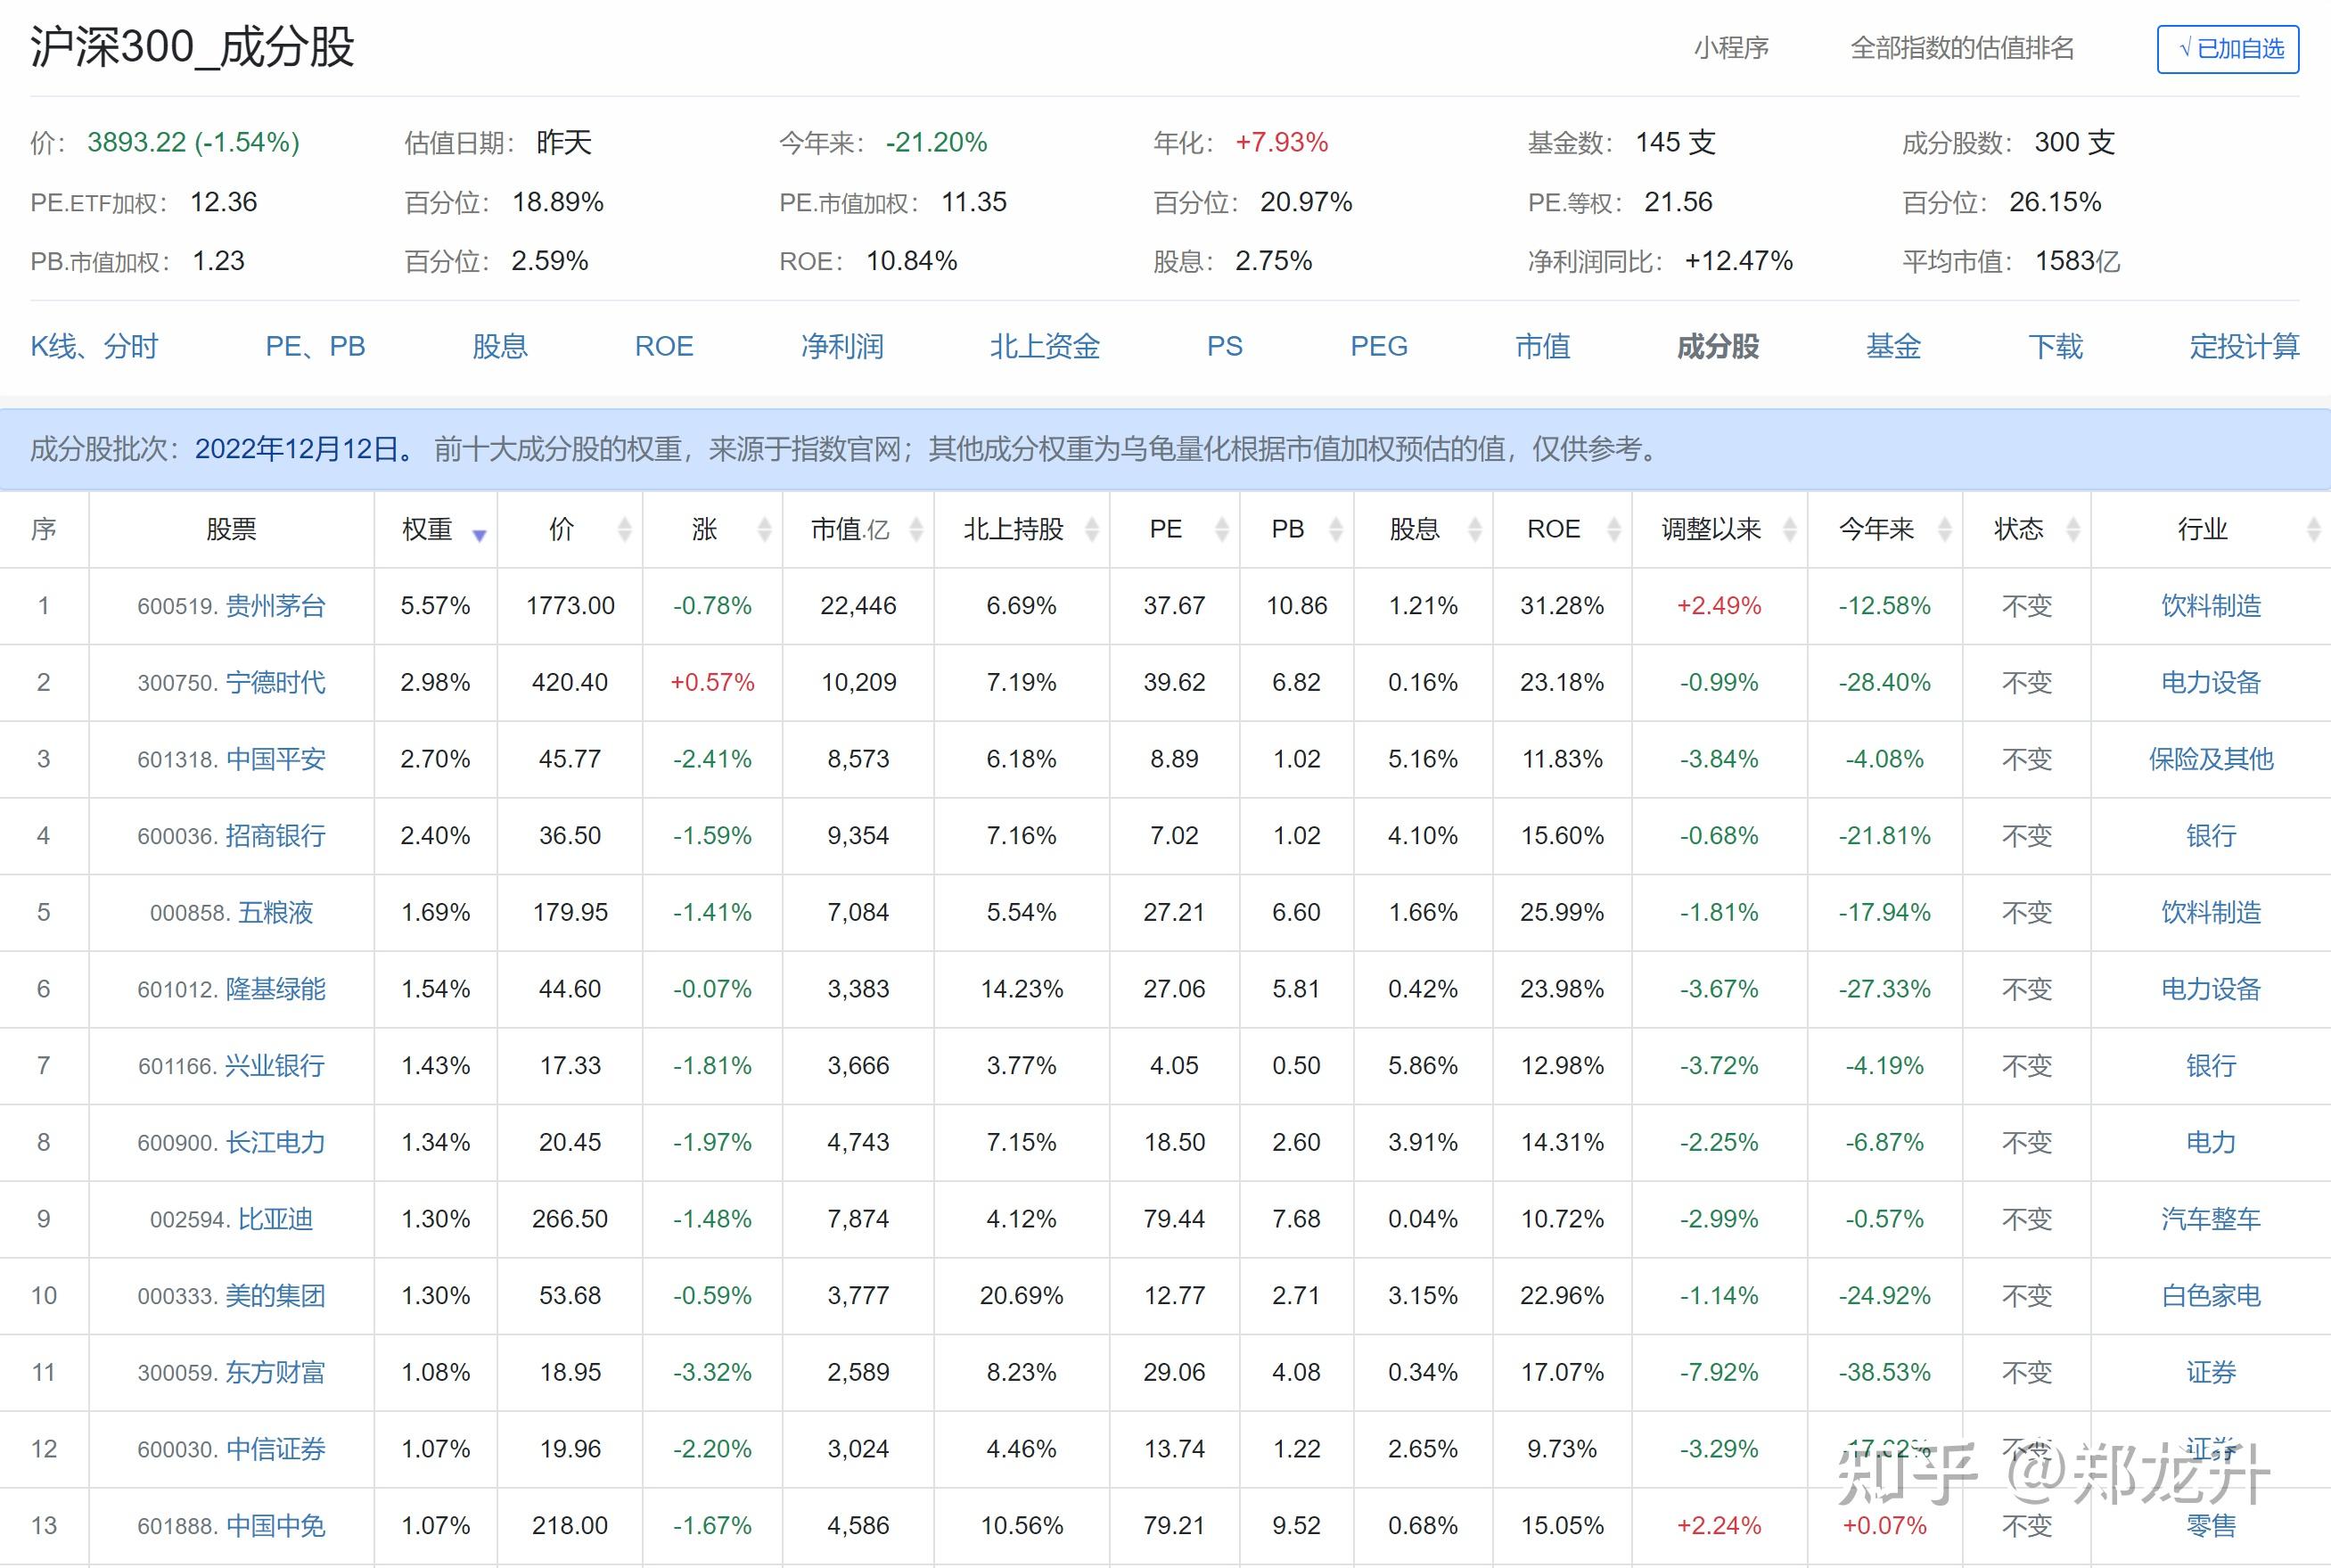Screen dimensions: 2331x1568
Task: Sort by 行业 column arrows
Action: pos(2313,529)
